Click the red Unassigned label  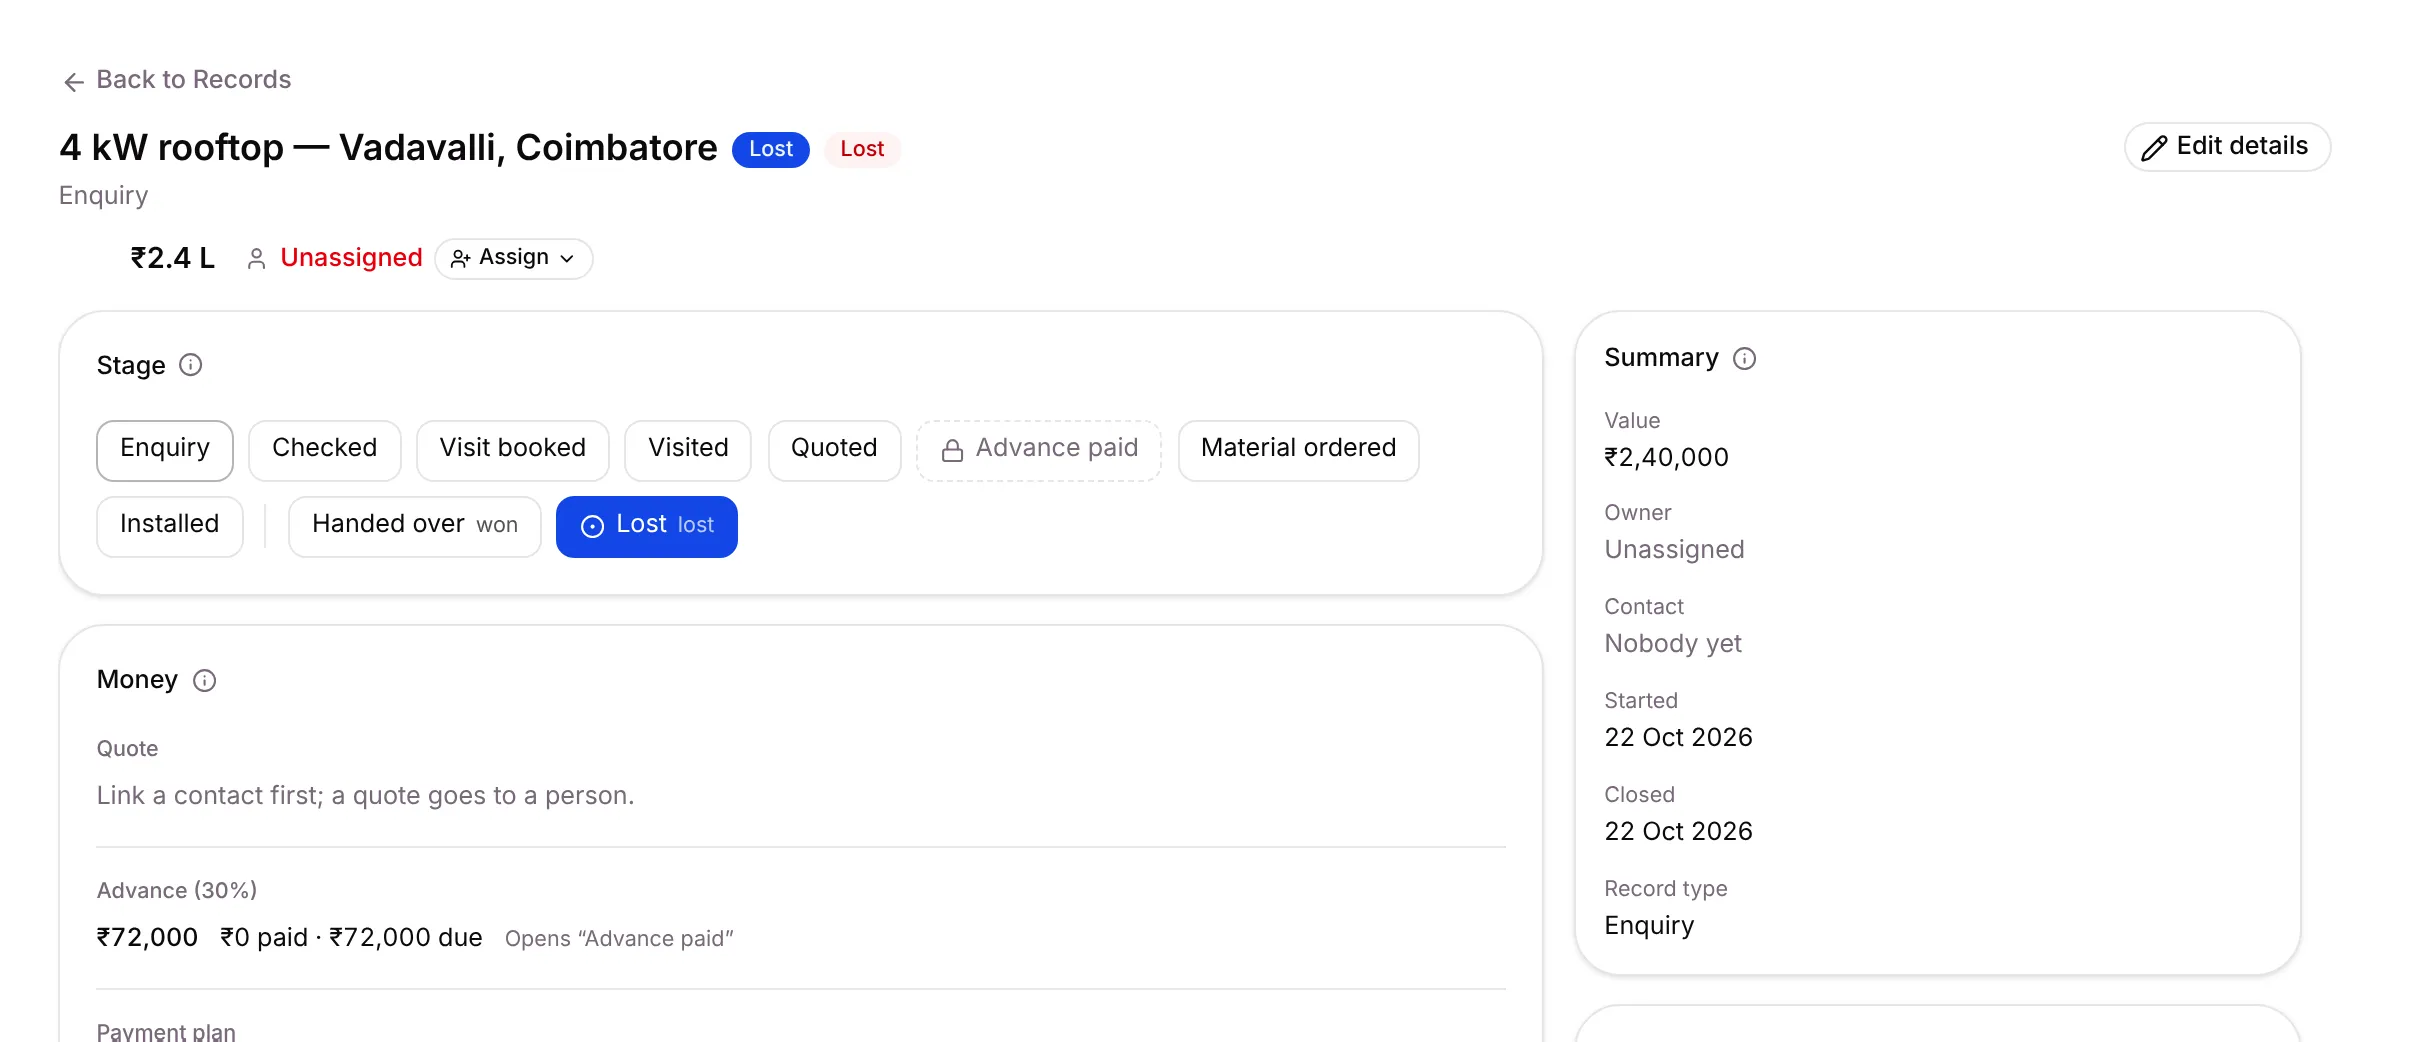tap(351, 258)
